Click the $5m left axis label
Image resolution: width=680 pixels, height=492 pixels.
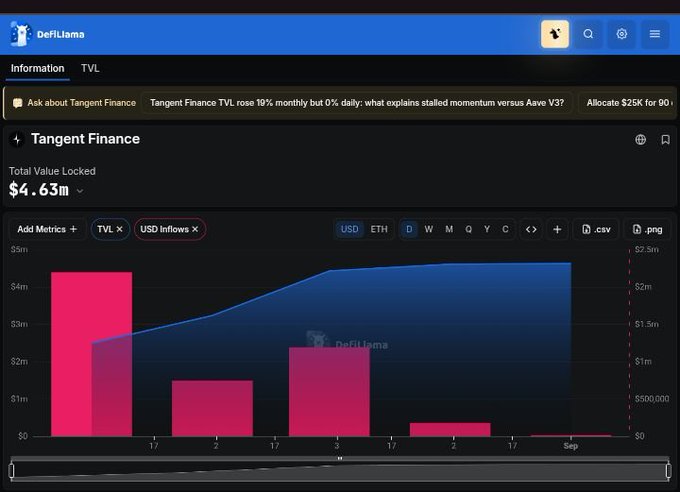19,249
